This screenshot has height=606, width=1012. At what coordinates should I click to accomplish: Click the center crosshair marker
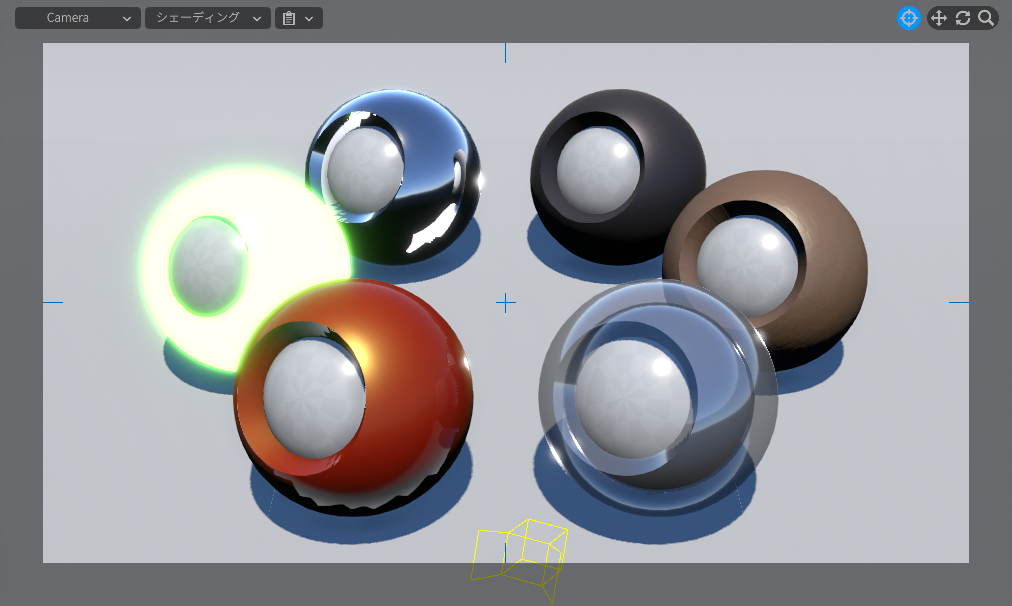(x=506, y=302)
